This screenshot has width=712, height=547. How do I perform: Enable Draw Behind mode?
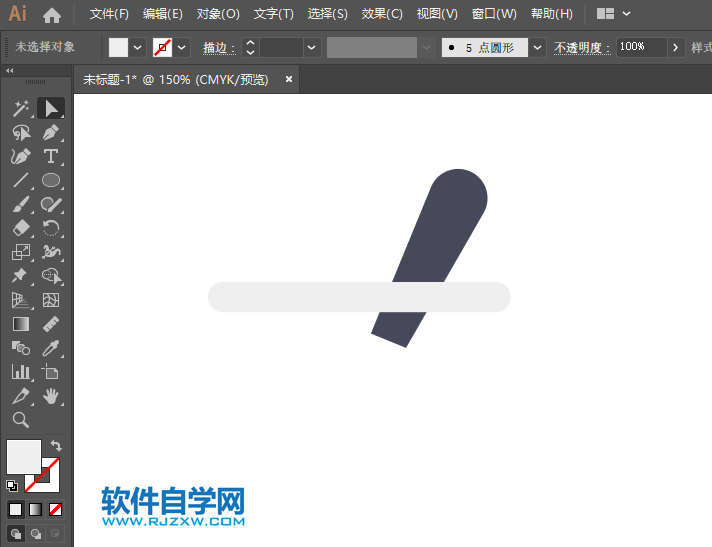tap(35, 533)
